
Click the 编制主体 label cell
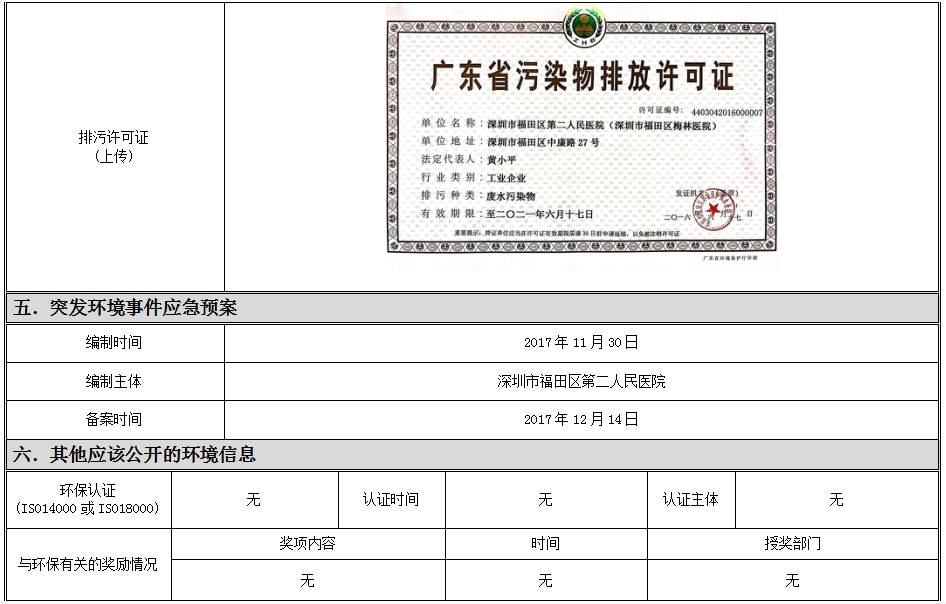pyautogui.click(x=113, y=381)
